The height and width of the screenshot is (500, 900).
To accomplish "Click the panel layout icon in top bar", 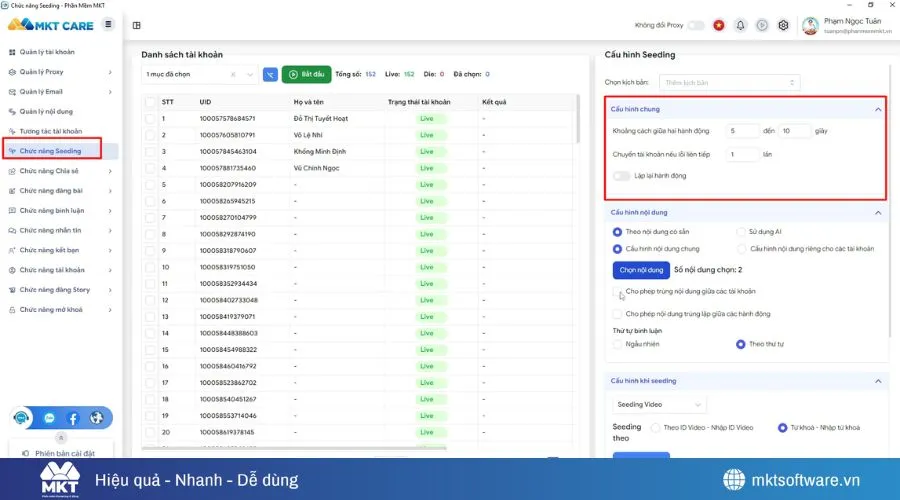I will tap(137, 25).
